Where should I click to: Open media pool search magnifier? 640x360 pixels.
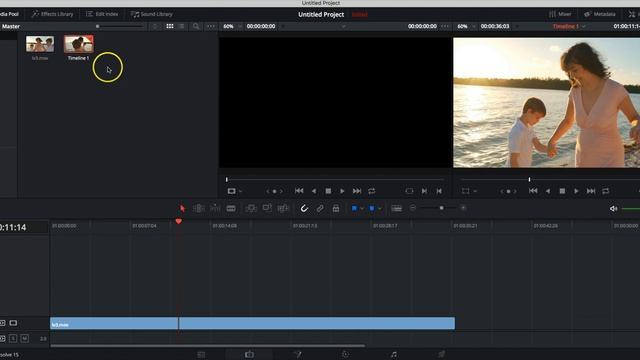(x=196, y=26)
